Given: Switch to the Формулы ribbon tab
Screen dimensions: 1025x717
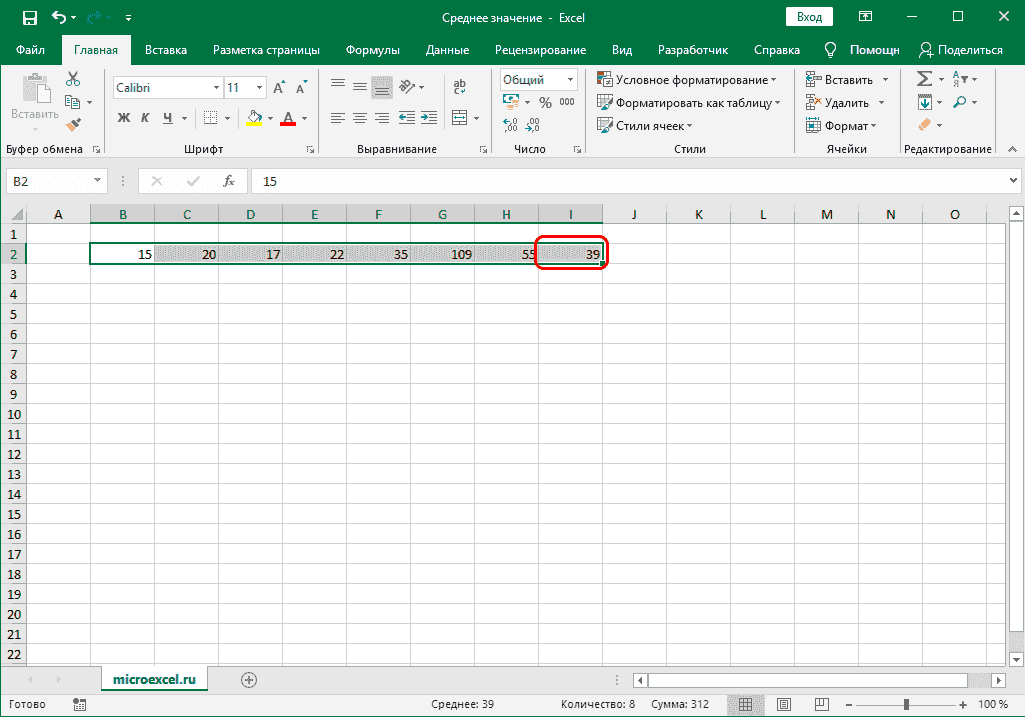Looking at the screenshot, I should [x=372, y=50].
